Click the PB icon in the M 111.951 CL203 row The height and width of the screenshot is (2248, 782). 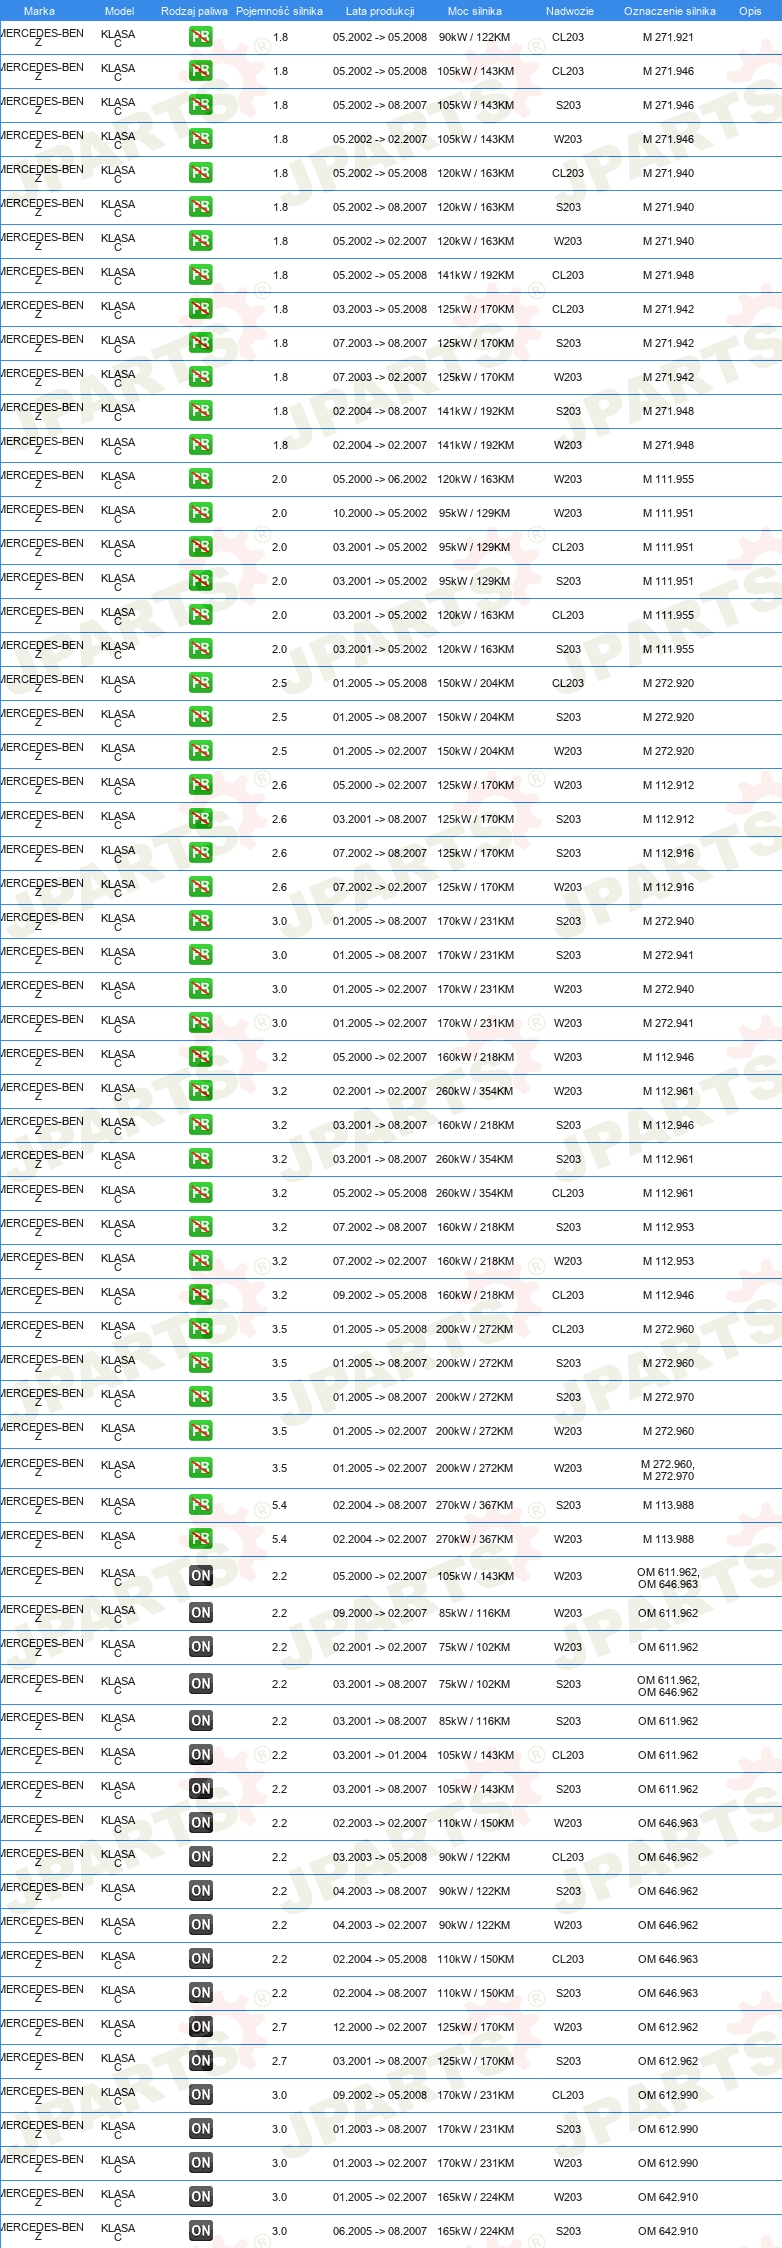click(201, 547)
